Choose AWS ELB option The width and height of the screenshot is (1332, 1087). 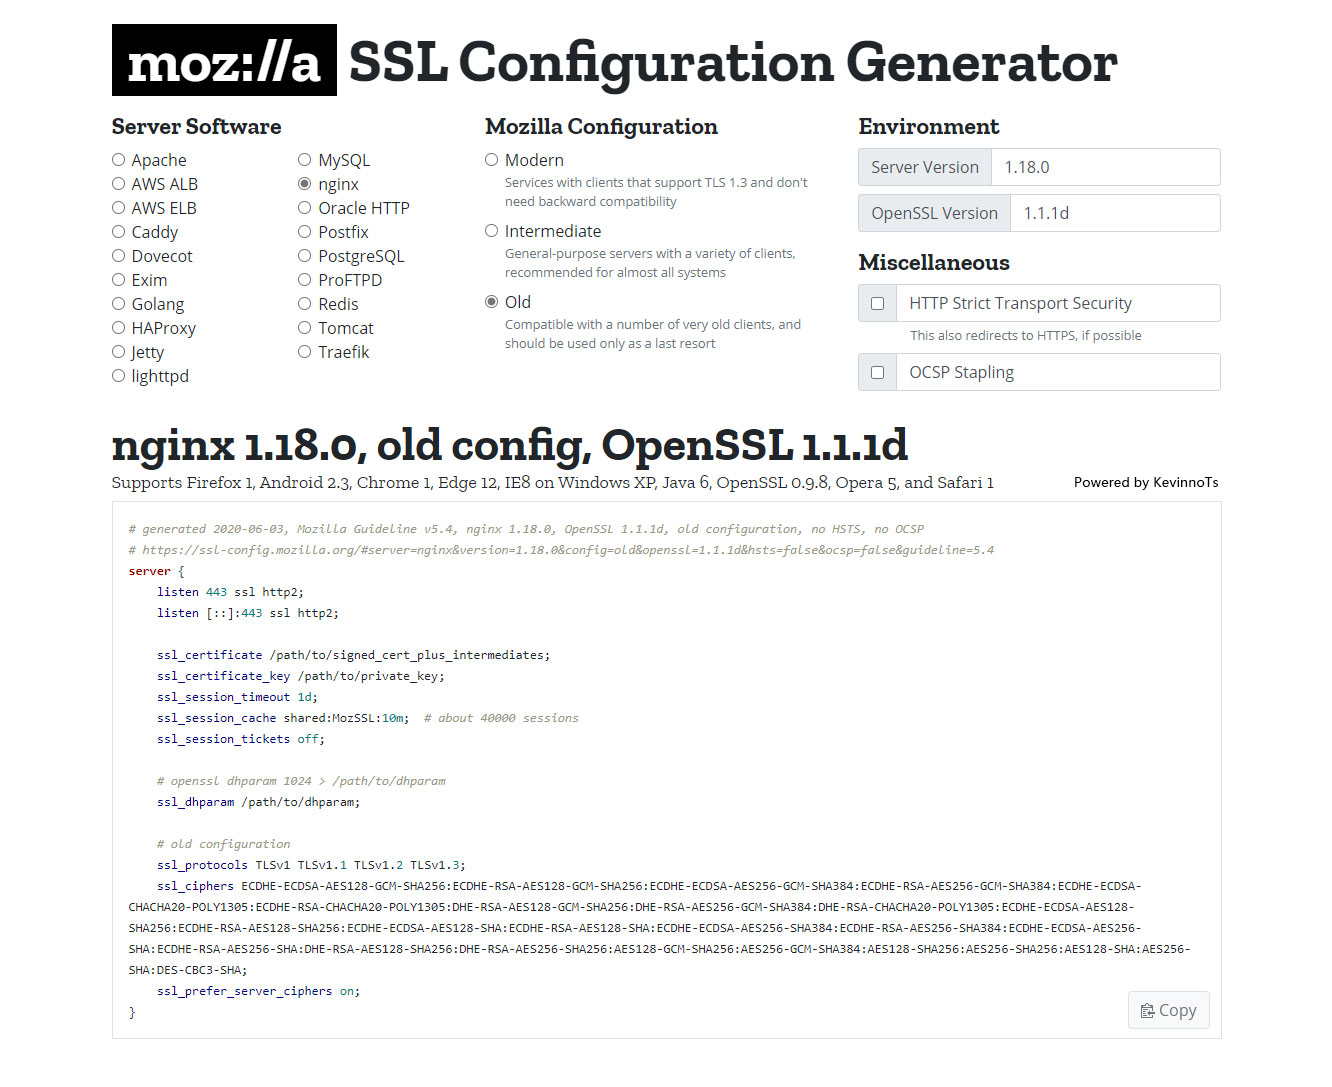(119, 208)
